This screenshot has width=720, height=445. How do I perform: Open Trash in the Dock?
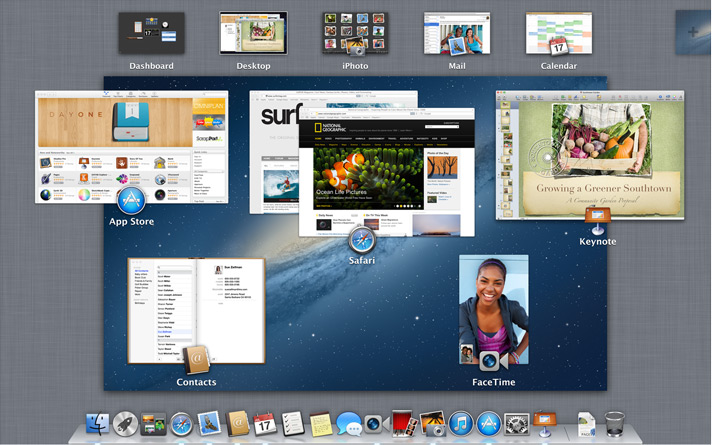(x=615, y=425)
